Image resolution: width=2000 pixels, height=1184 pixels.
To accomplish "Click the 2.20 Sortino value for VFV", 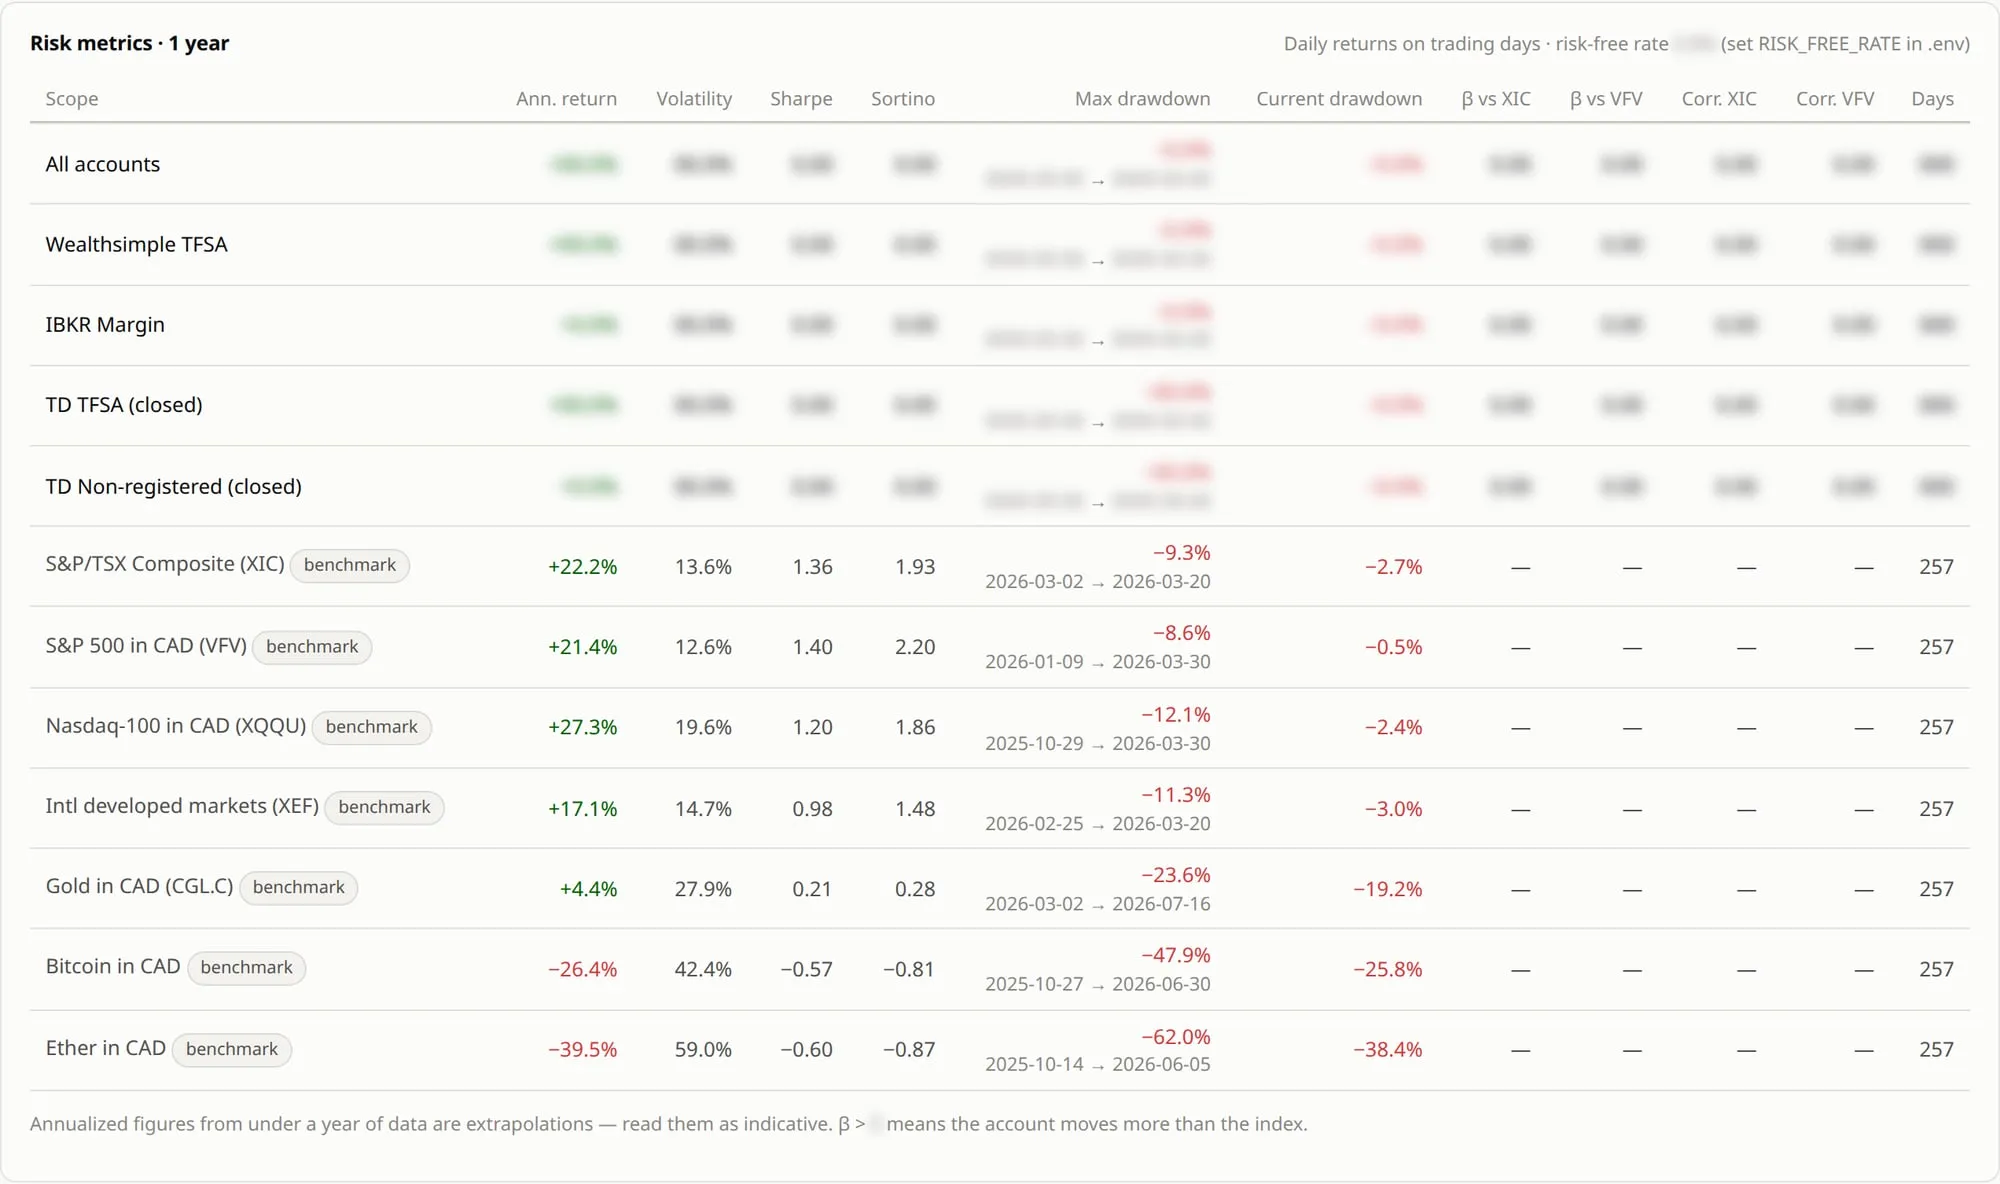I will tap(915, 647).
